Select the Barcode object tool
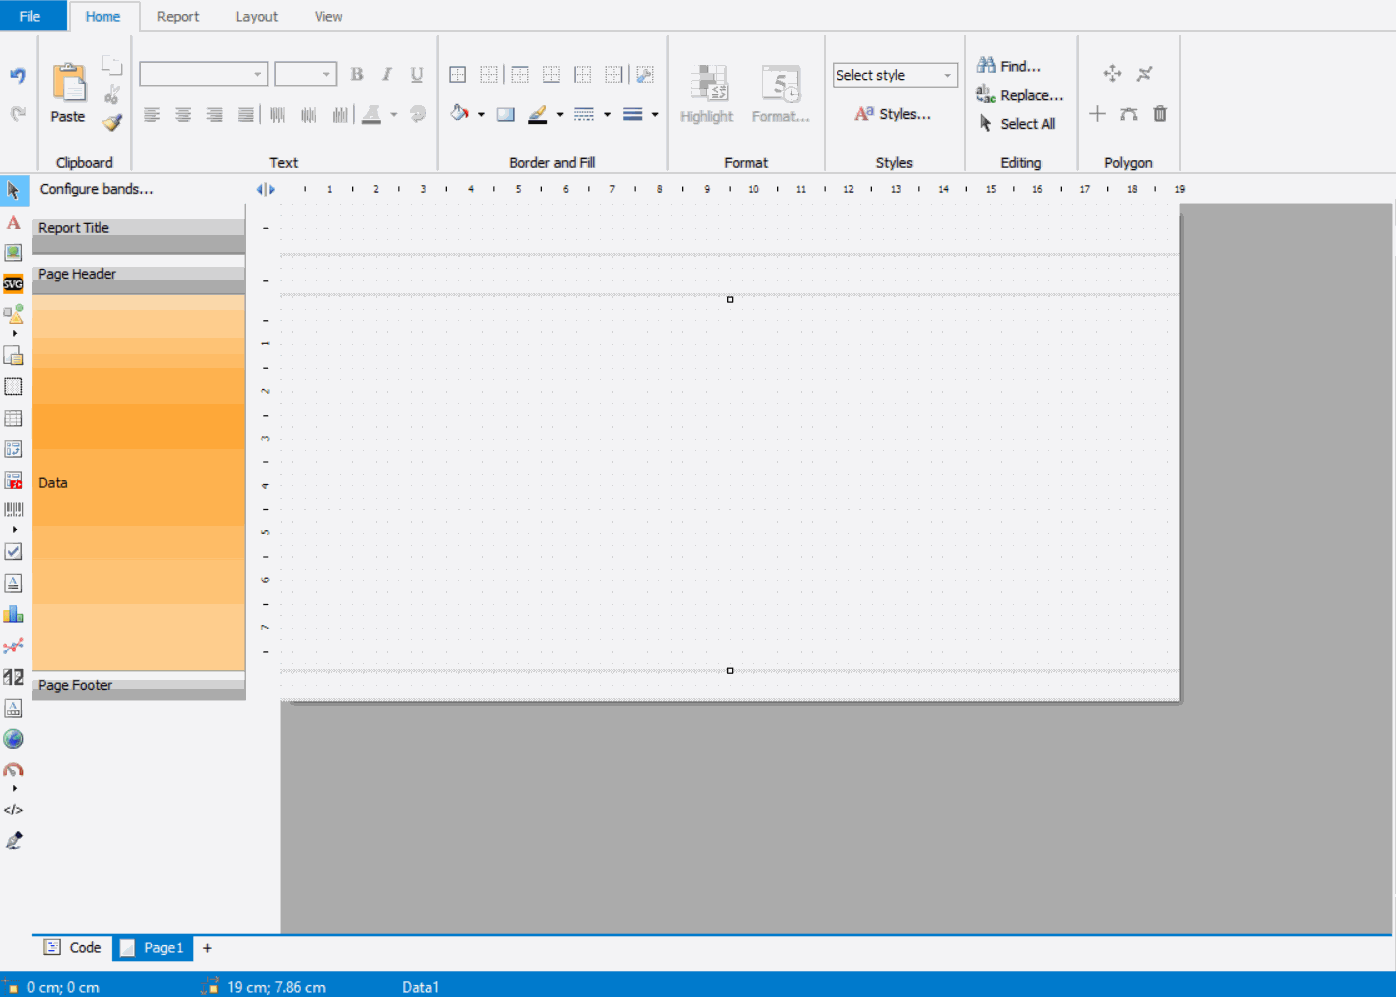The width and height of the screenshot is (1396, 997). click(x=13, y=510)
